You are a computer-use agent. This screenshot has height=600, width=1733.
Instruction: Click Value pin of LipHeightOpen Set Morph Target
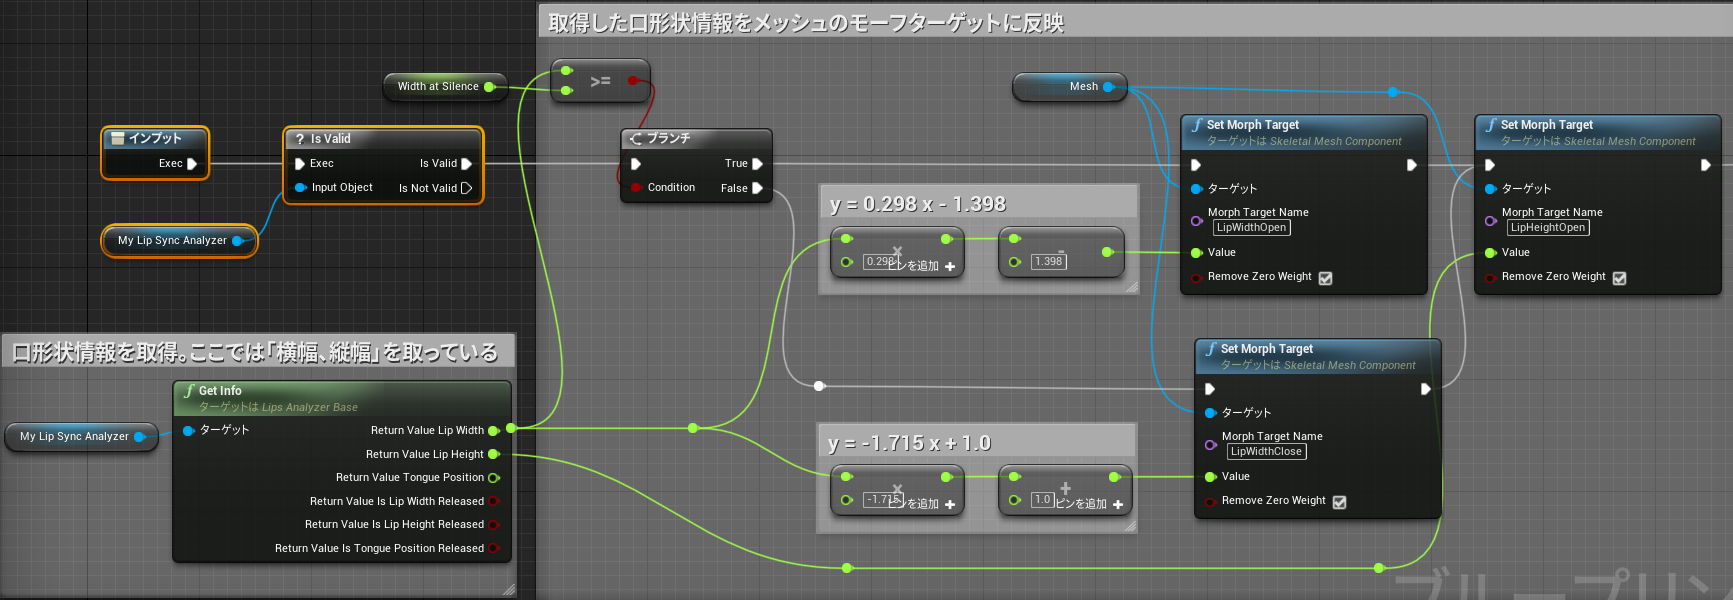pos(1490,253)
